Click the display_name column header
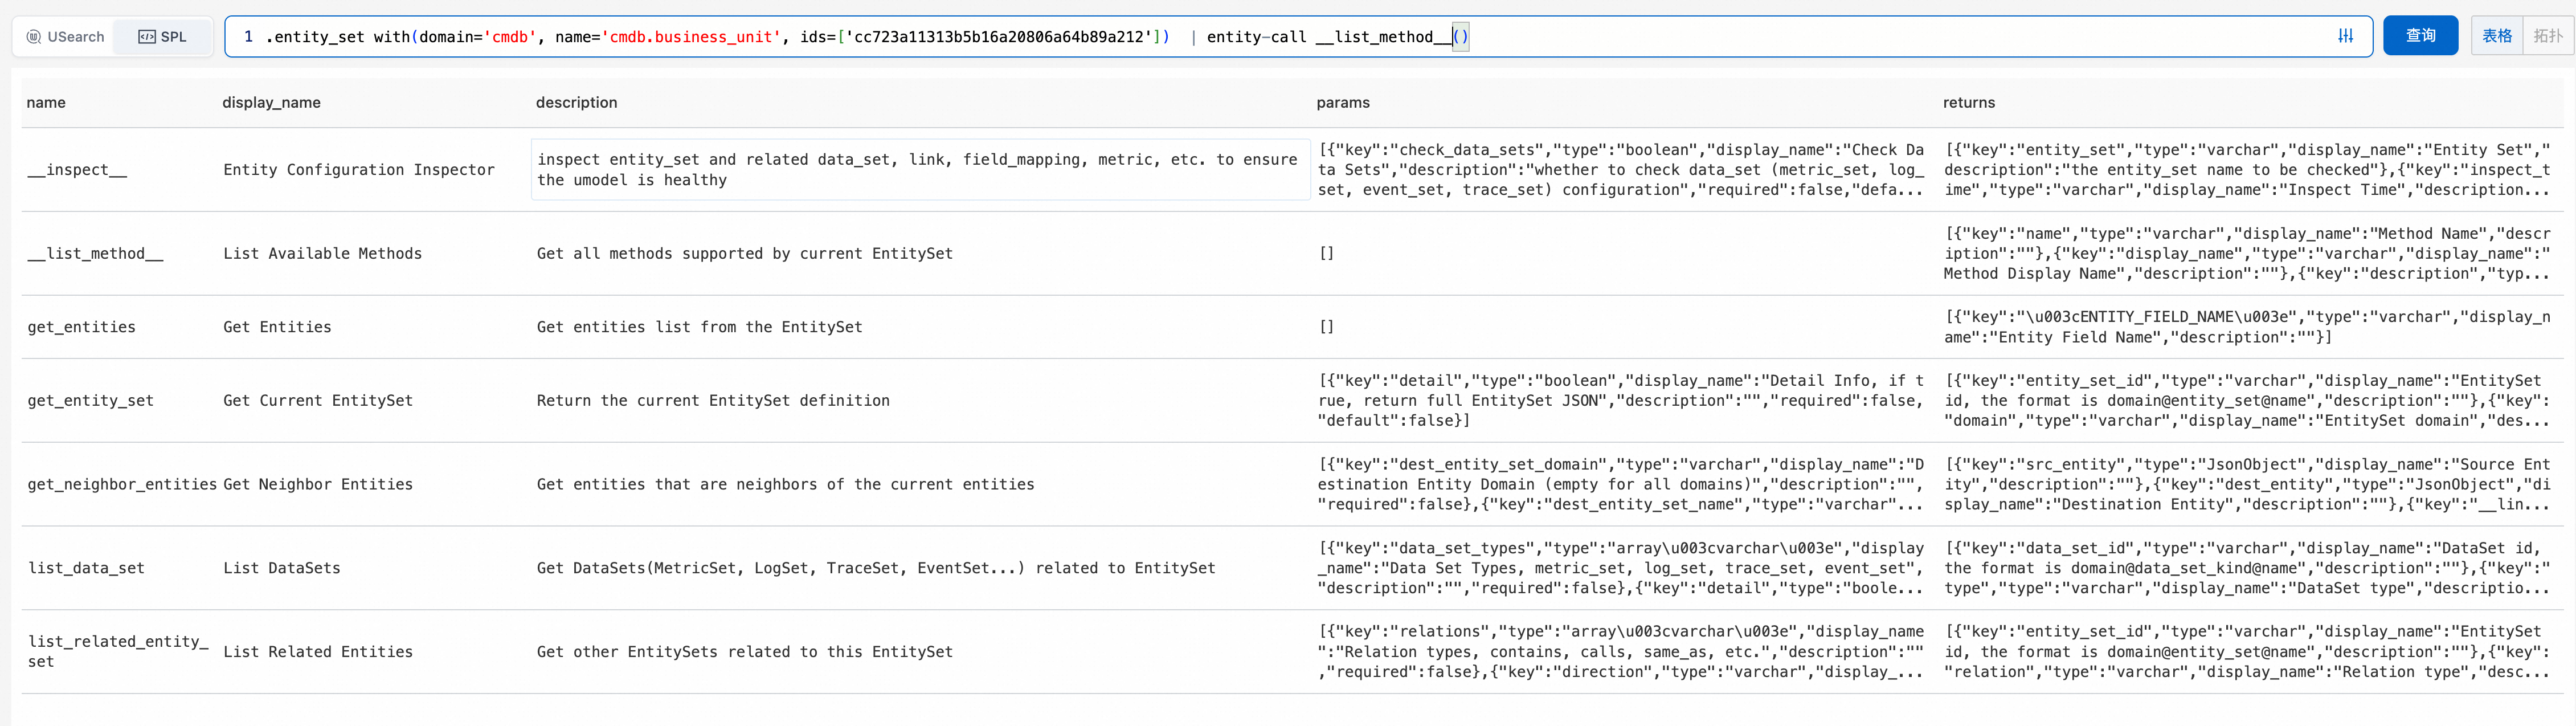 pyautogui.click(x=271, y=103)
